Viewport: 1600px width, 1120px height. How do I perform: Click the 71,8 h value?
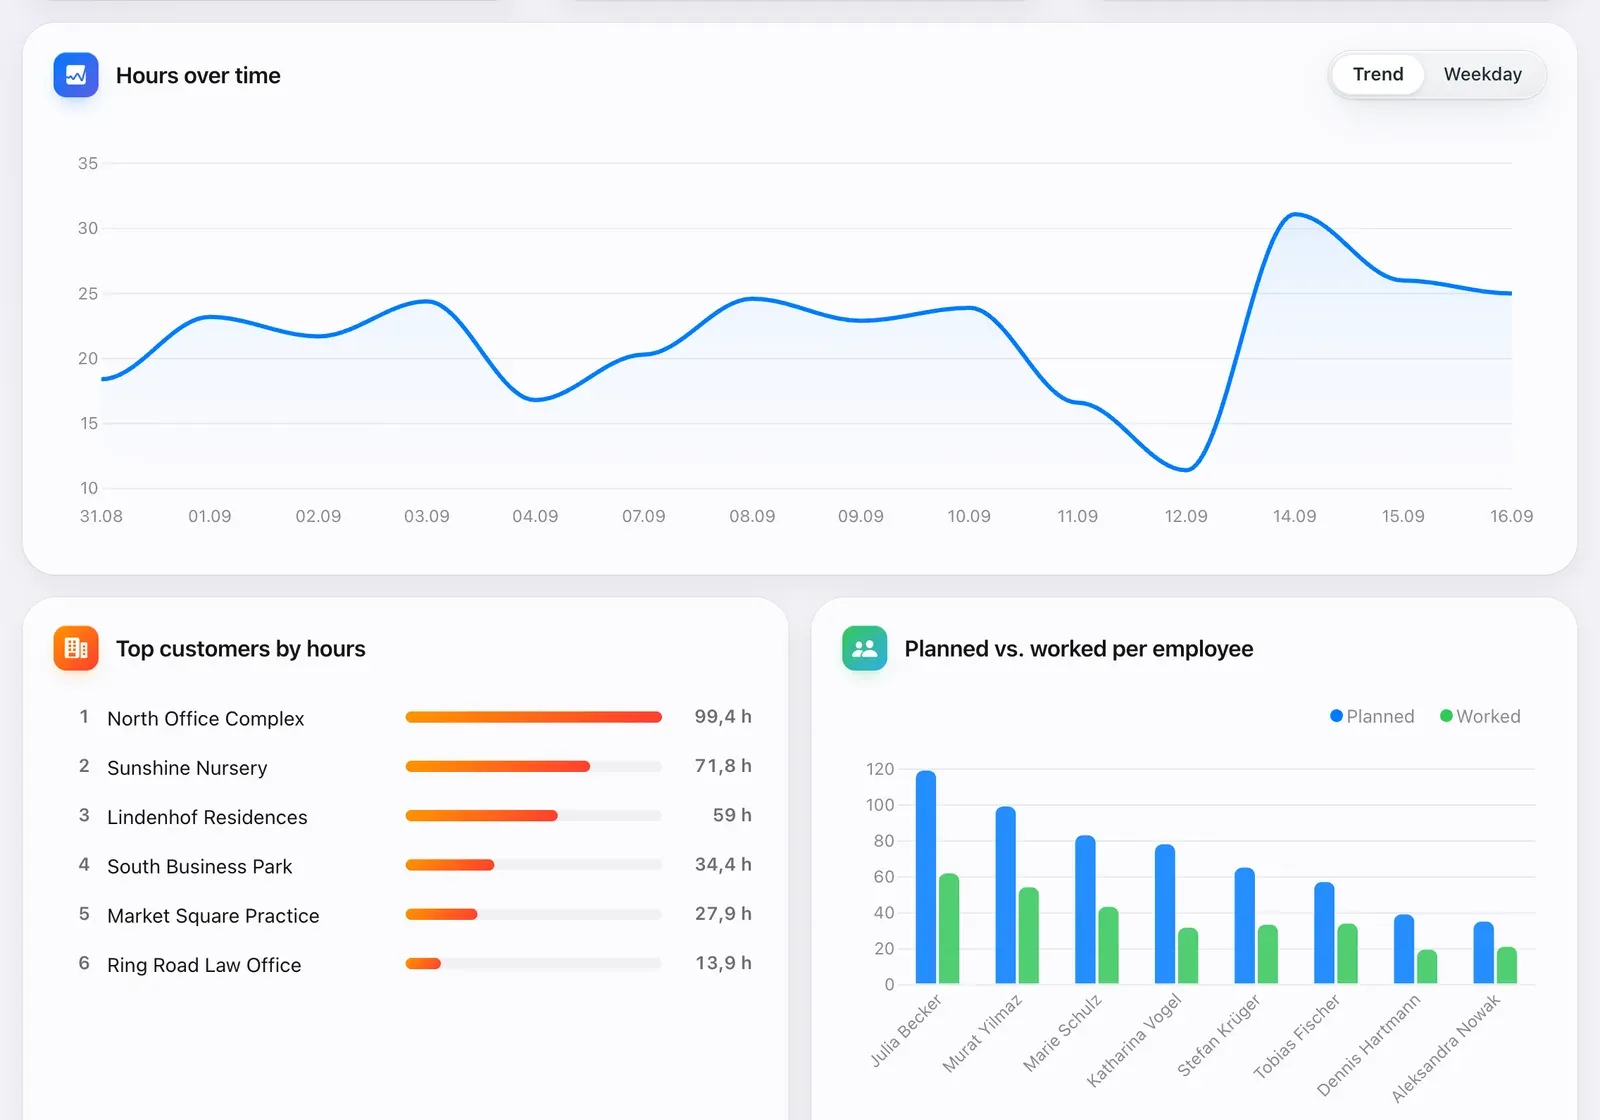tap(723, 765)
